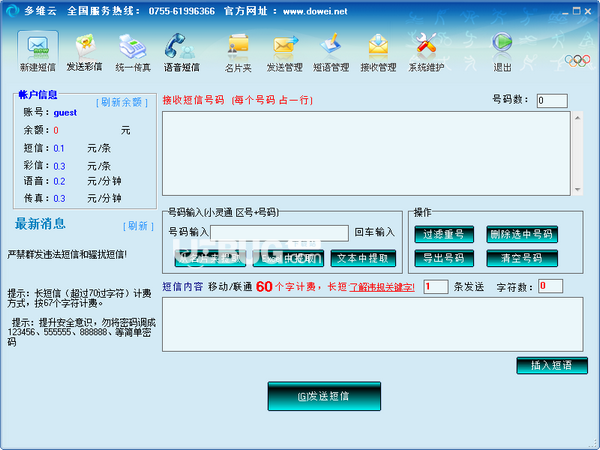Open the 短语管理 icon
This screenshot has height=450, width=600.
[331, 52]
